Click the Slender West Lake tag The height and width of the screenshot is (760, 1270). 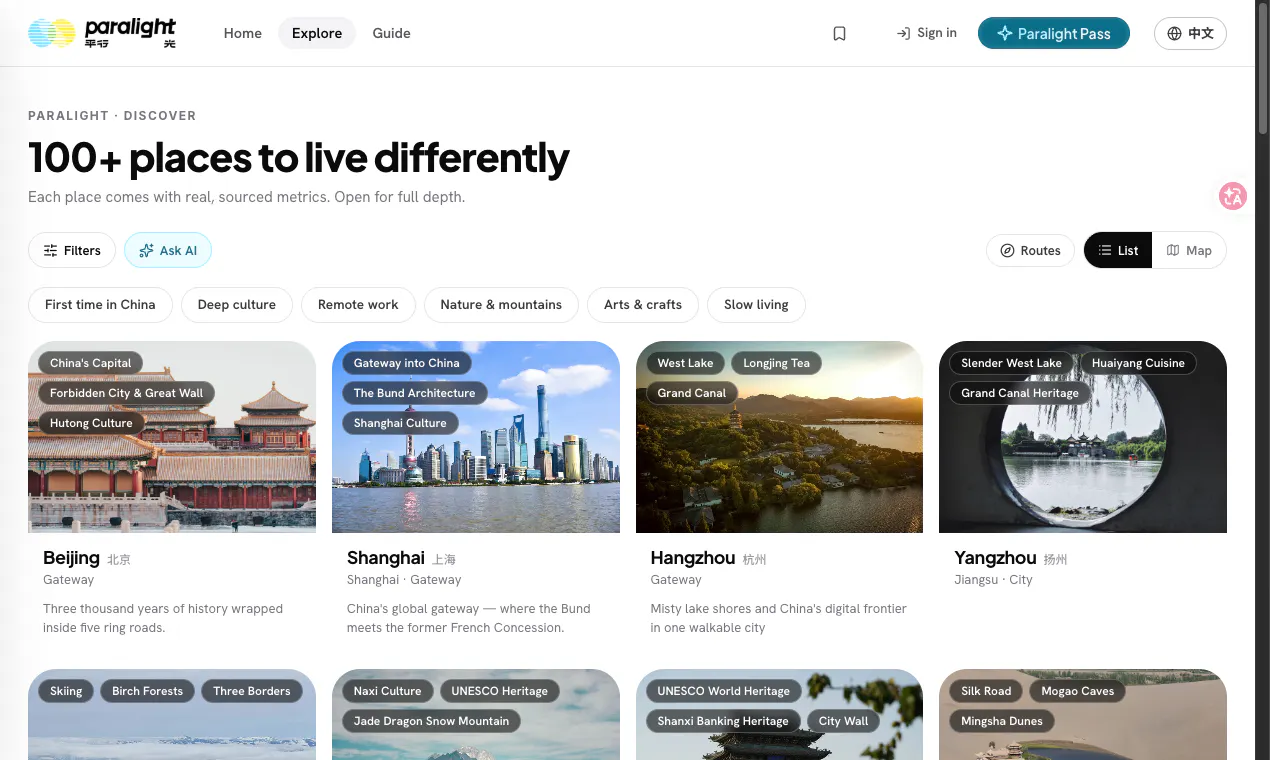coord(1012,363)
